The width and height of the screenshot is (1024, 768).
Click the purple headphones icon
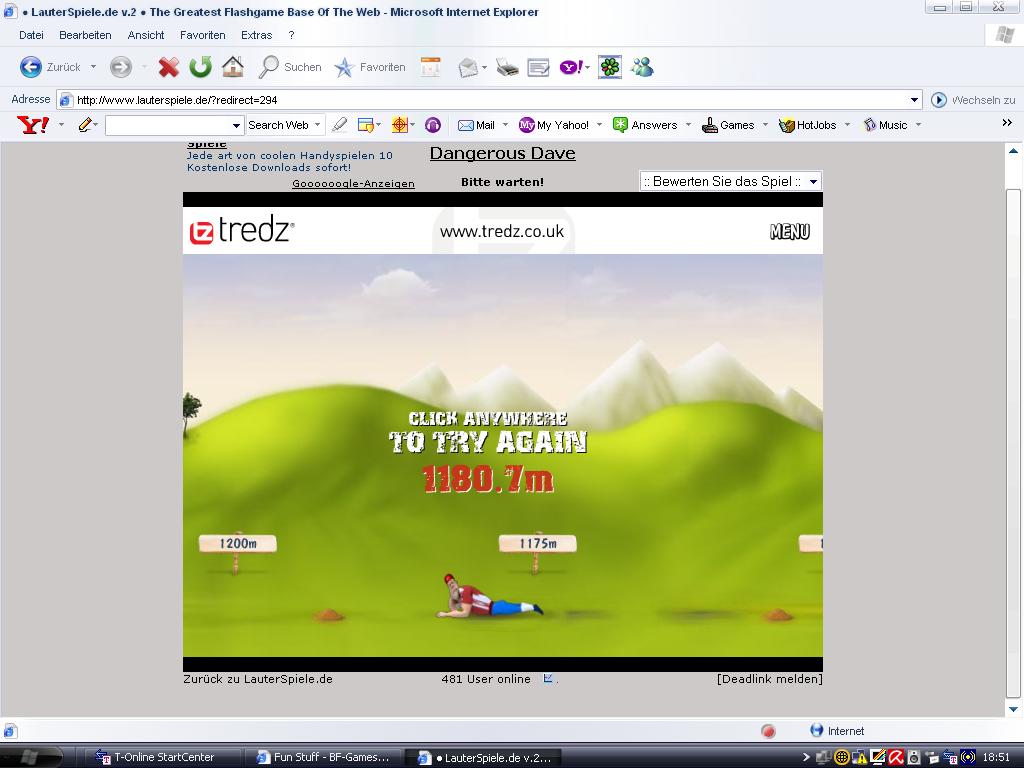432,125
